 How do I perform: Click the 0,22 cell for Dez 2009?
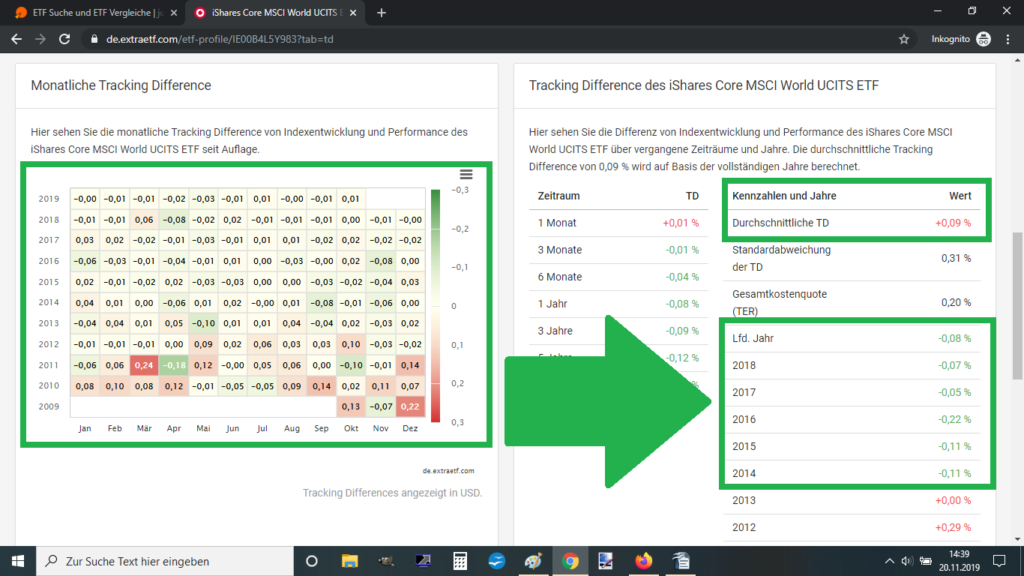(x=410, y=406)
